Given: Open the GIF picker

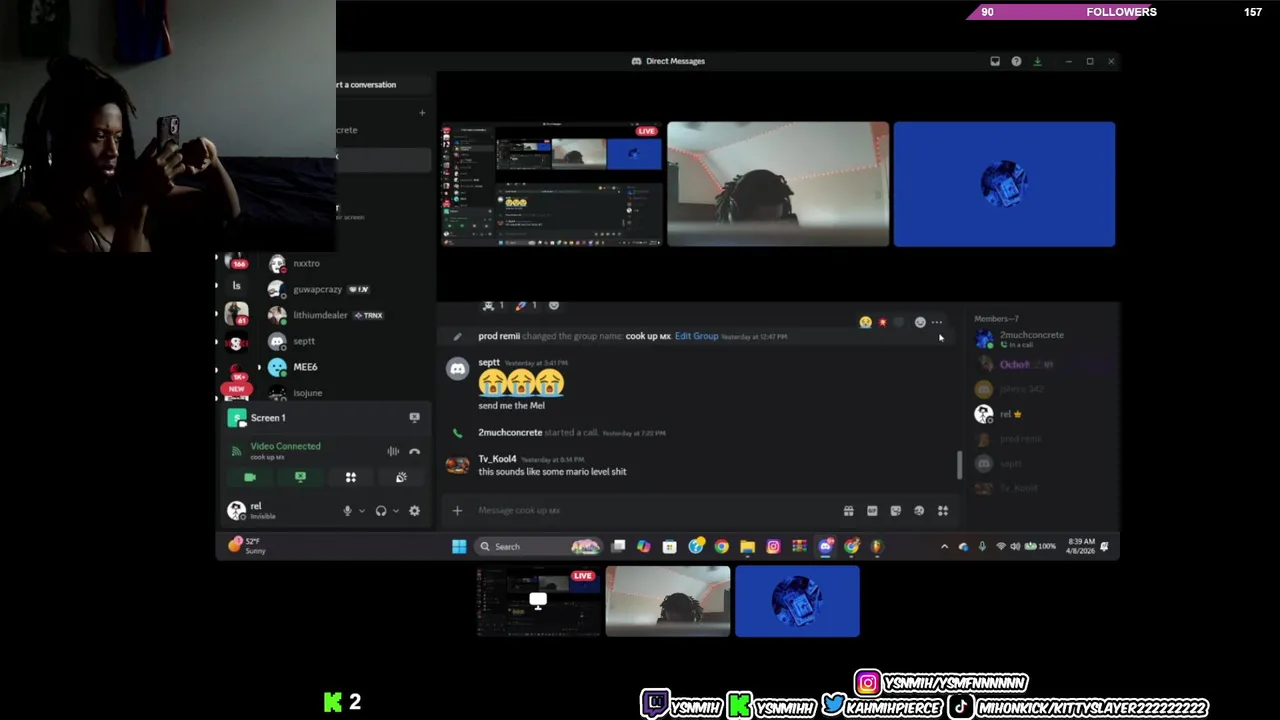Looking at the screenshot, I should click(872, 511).
